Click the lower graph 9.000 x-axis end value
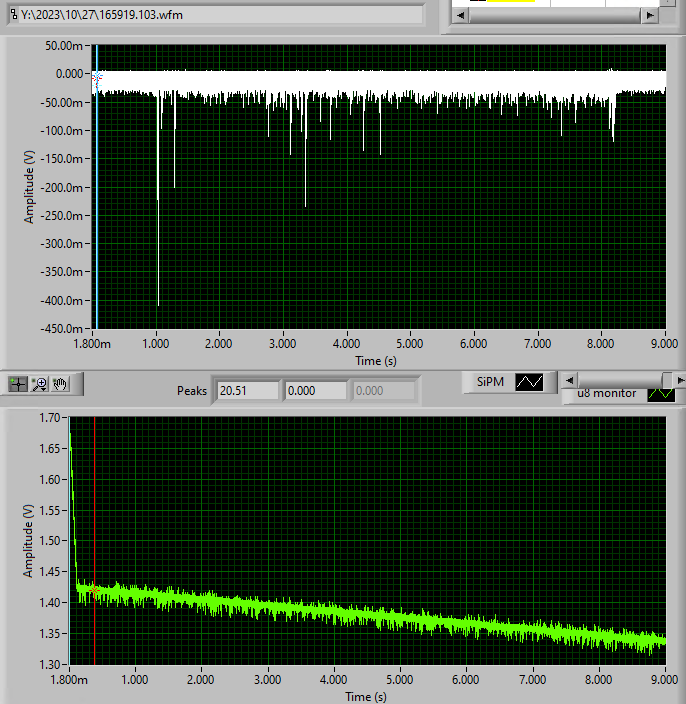Viewport: 686px width, 704px height. pyautogui.click(x=664, y=679)
